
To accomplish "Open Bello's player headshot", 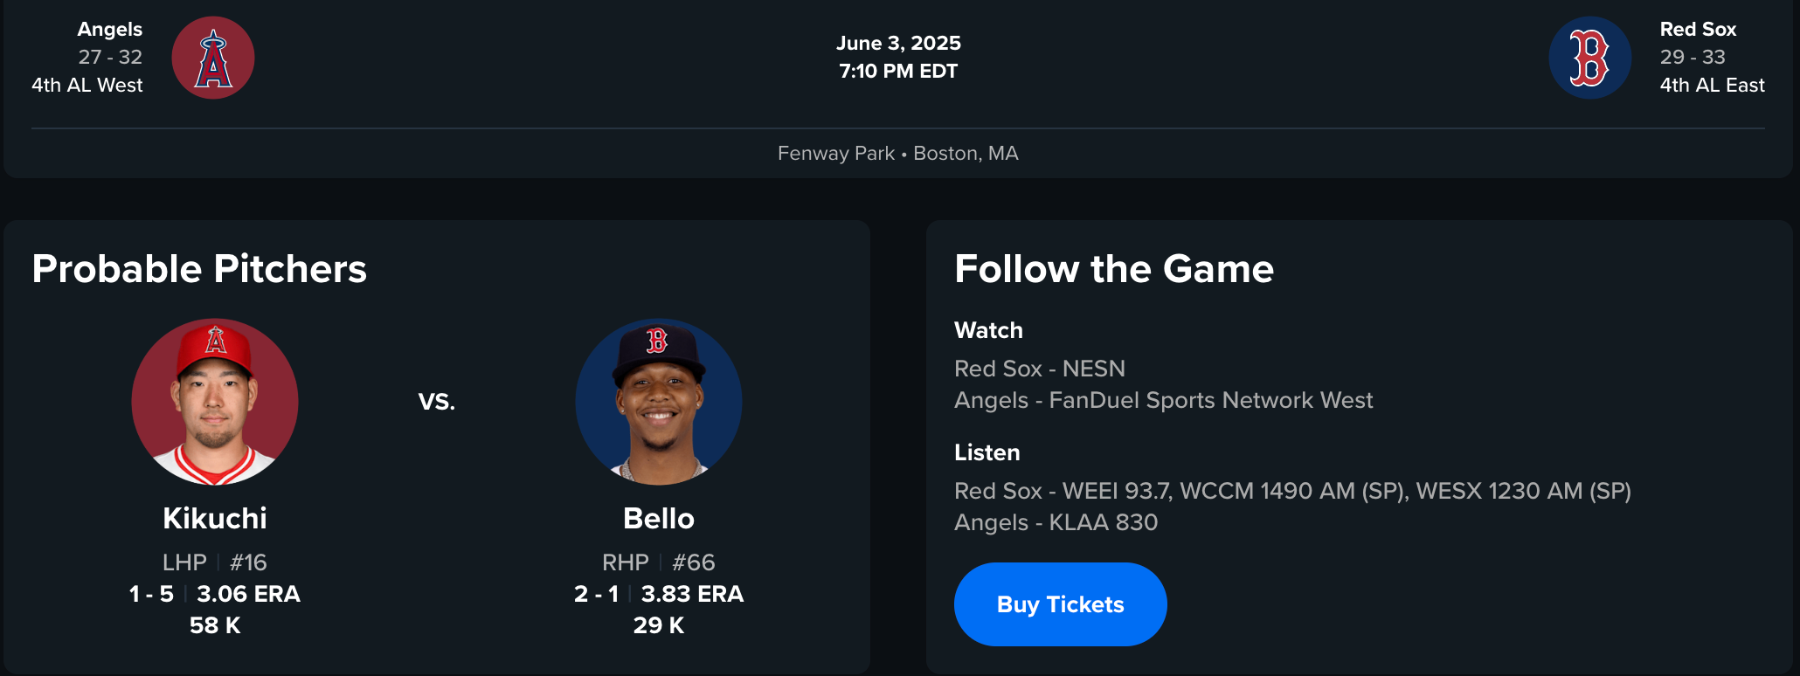I will (658, 402).
